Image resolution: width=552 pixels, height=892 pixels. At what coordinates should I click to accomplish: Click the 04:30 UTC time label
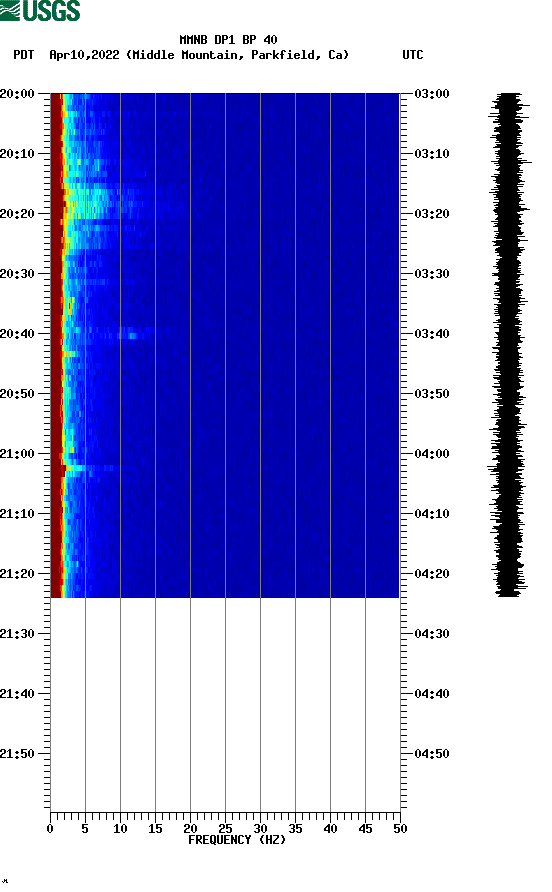tap(432, 634)
